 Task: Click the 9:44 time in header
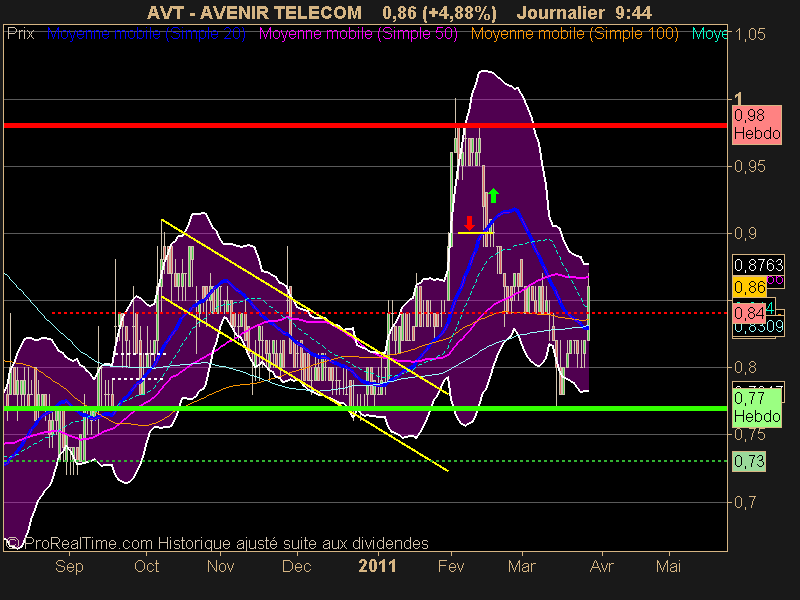coord(634,12)
